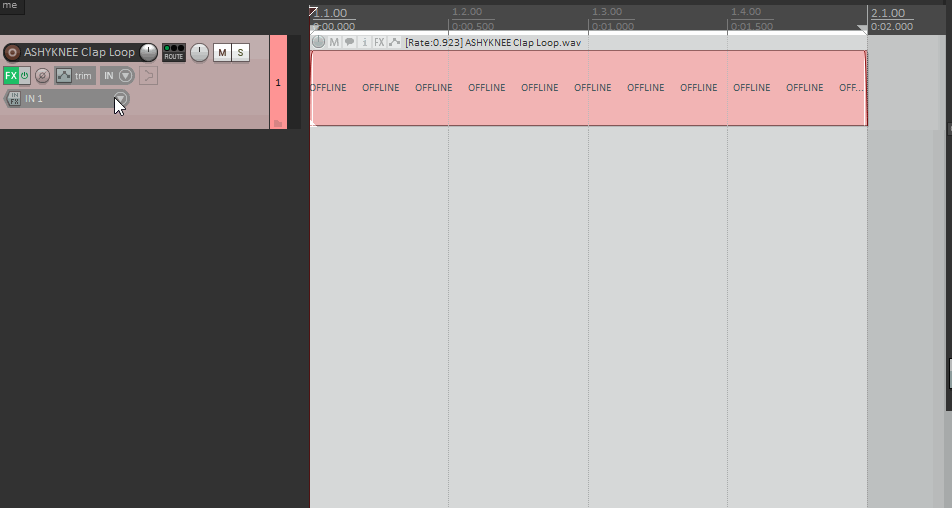
Task: Expand the IN 1 input selection dropdown
Action: pyautogui.click(x=121, y=98)
